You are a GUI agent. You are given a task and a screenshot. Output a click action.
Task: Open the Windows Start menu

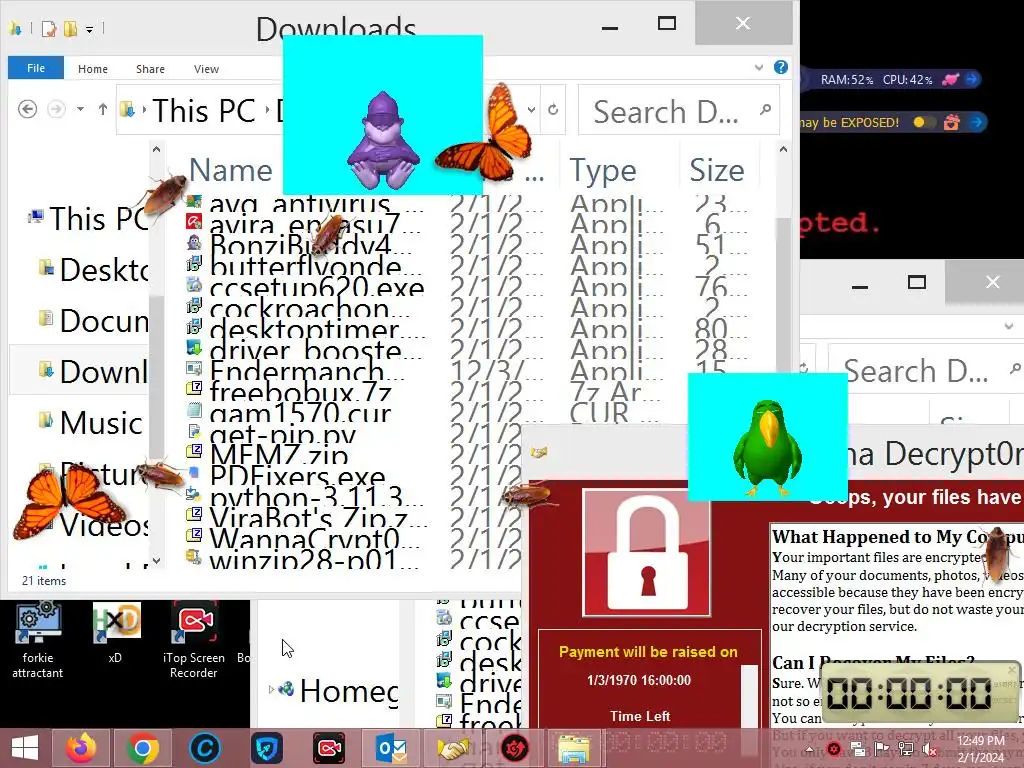point(24,748)
